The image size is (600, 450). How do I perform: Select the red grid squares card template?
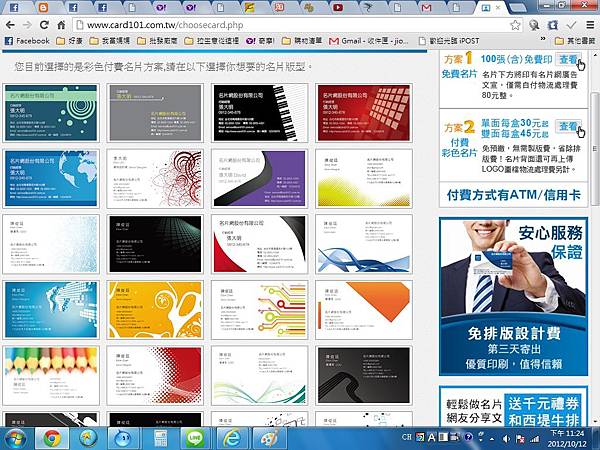[x=364, y=113]
